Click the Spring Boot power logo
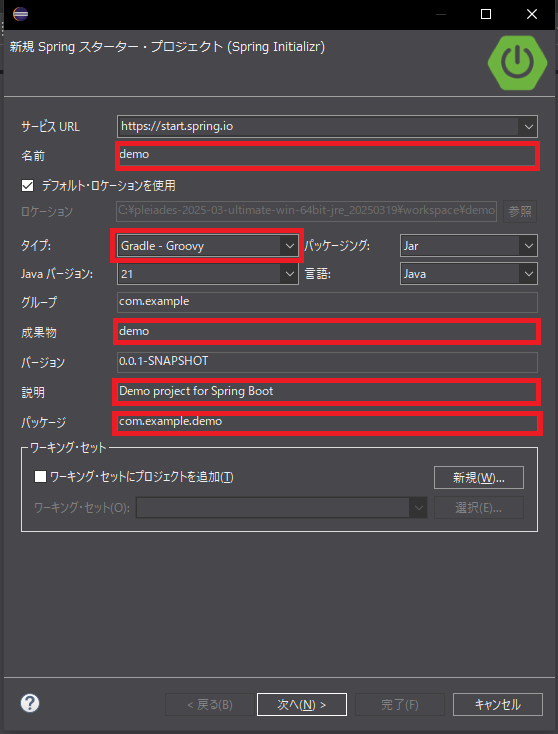558x734 pixels. (x=517, y=62)
